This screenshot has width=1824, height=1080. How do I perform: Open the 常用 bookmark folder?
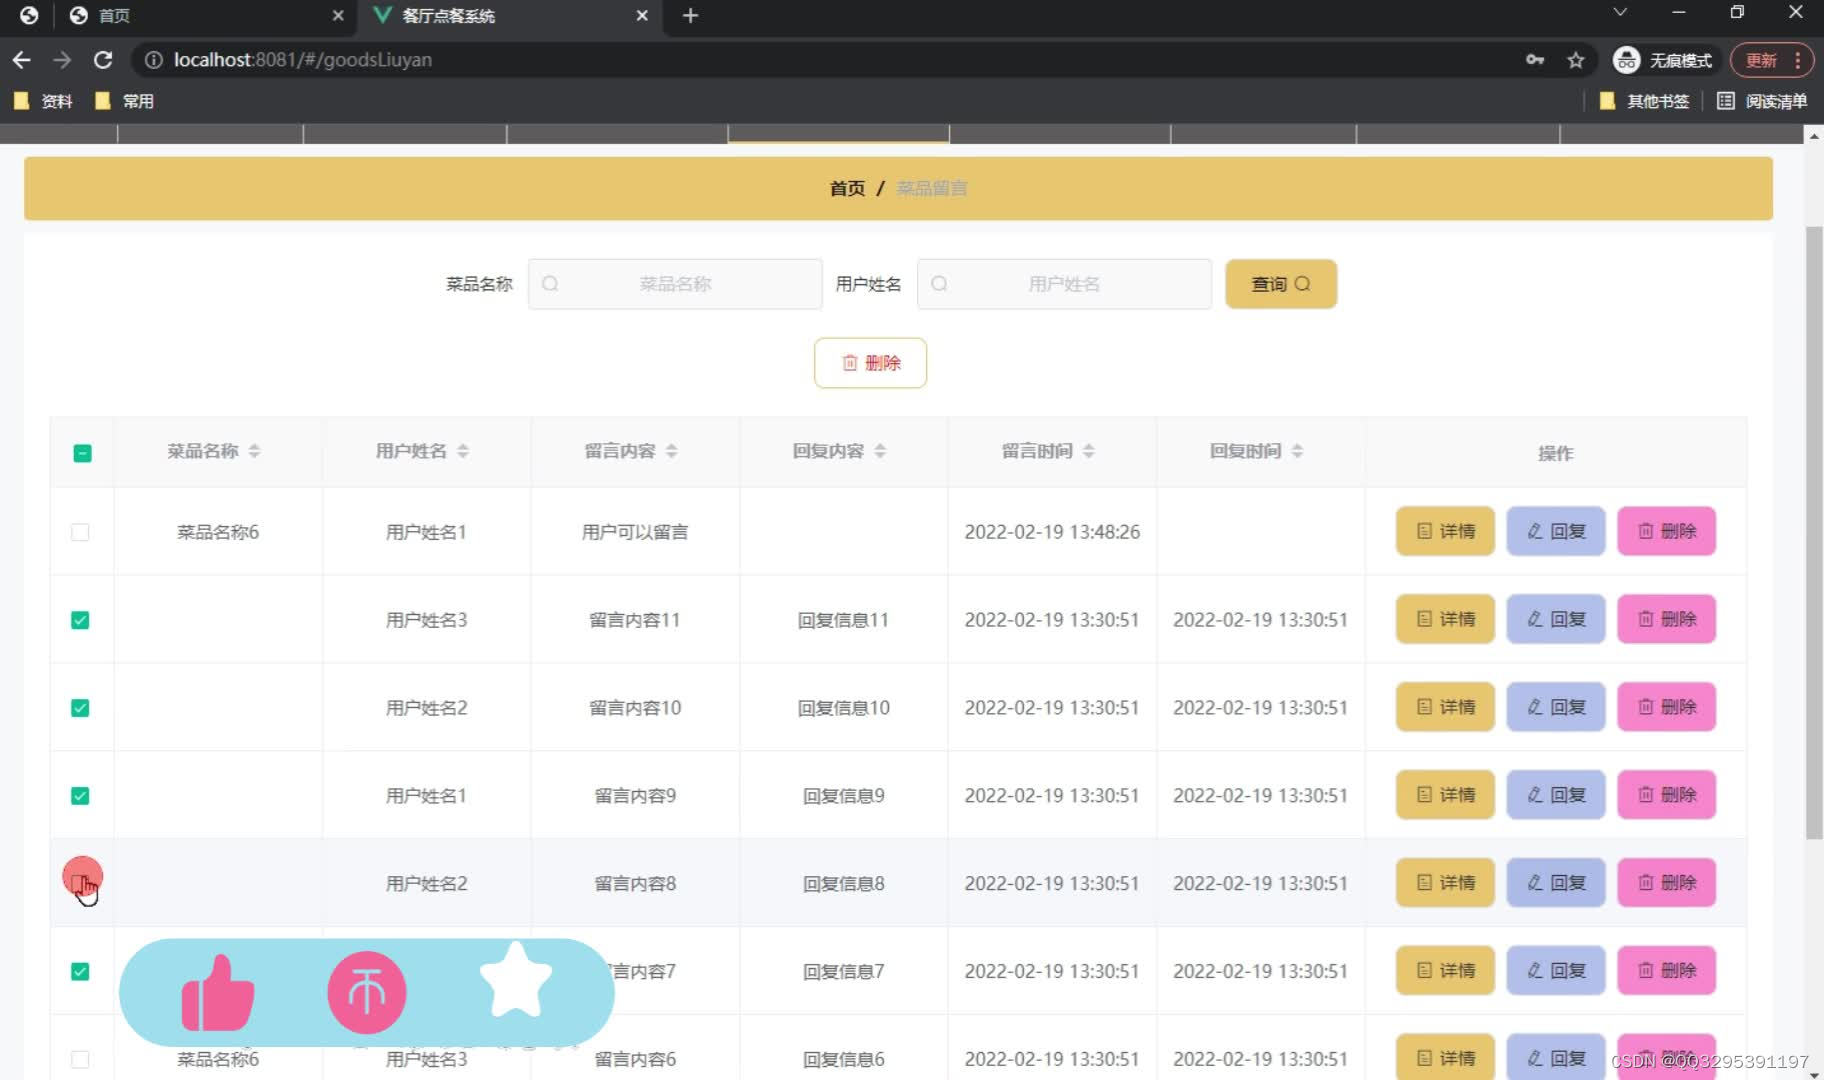[x=124, y=101]
